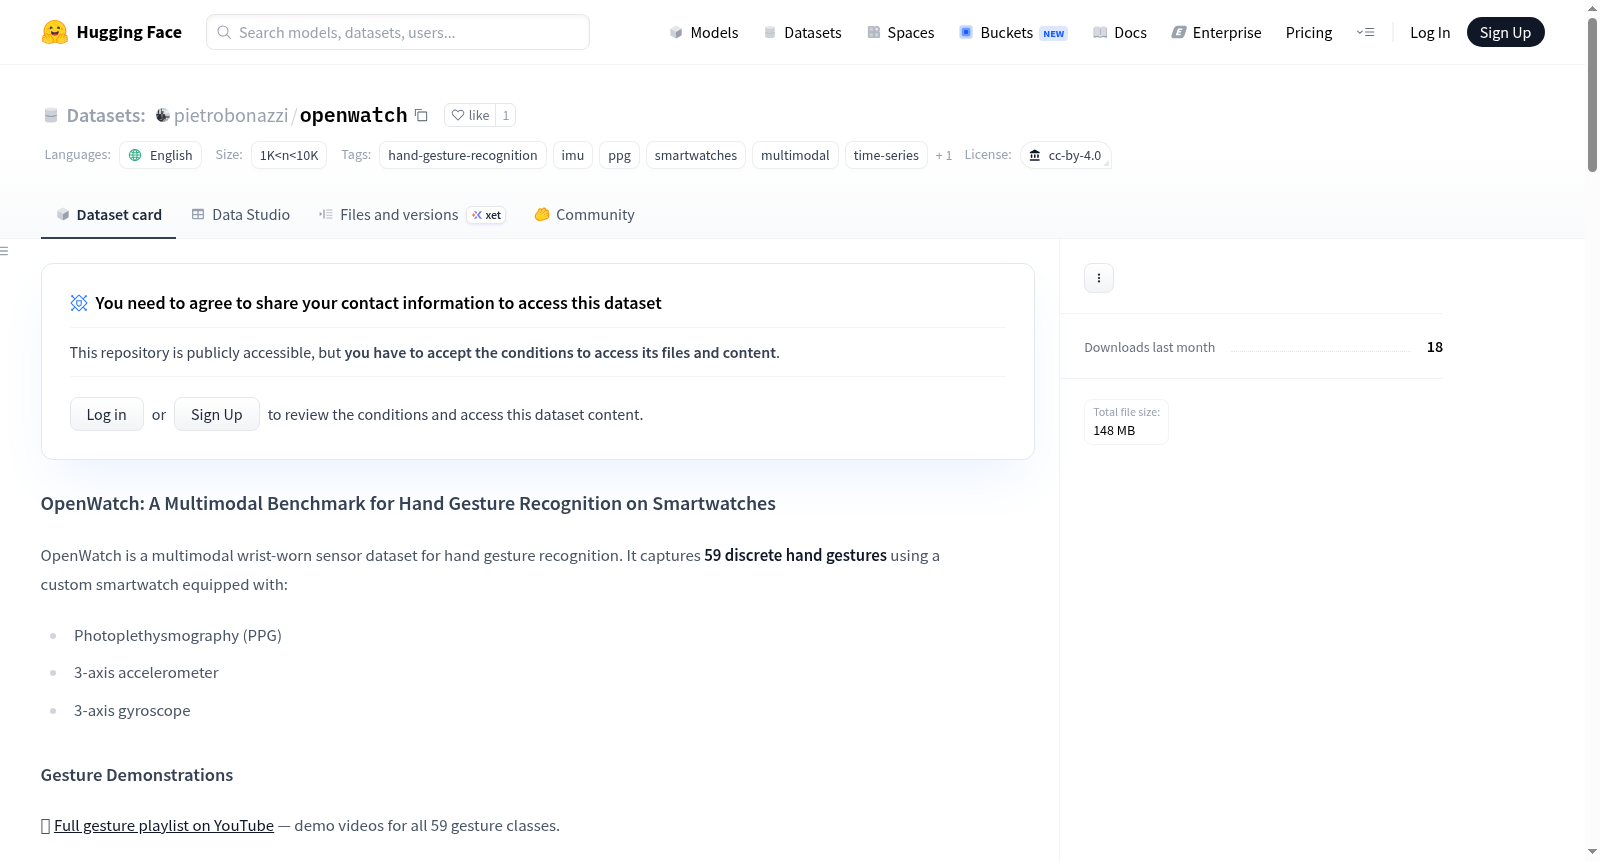
Task: Click Log in inside the access notice
Action: click(x=106, y=414)
